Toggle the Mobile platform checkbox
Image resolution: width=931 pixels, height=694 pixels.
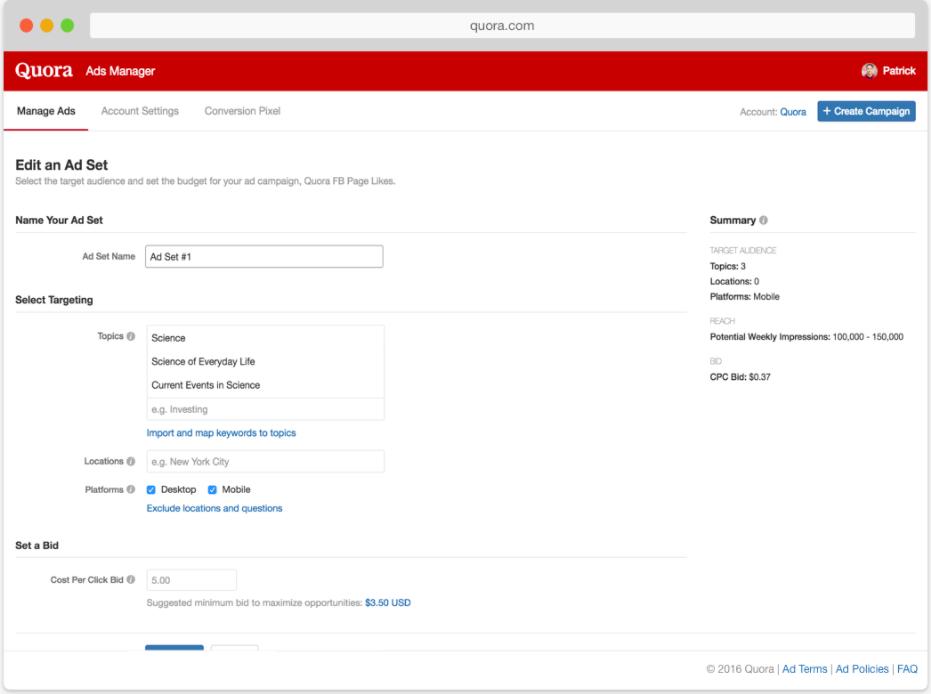(212, 490)
